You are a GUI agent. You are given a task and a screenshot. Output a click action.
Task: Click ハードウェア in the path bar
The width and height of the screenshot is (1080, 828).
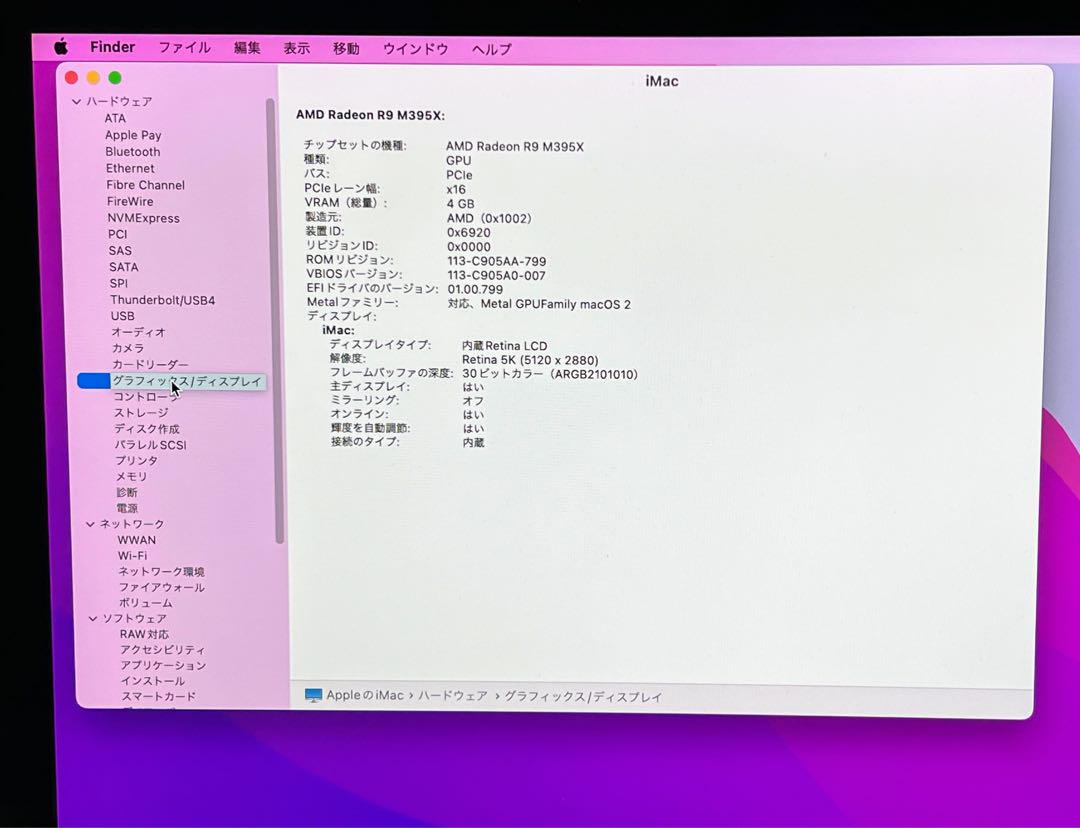pyautogui.click(x=453, y=696)
